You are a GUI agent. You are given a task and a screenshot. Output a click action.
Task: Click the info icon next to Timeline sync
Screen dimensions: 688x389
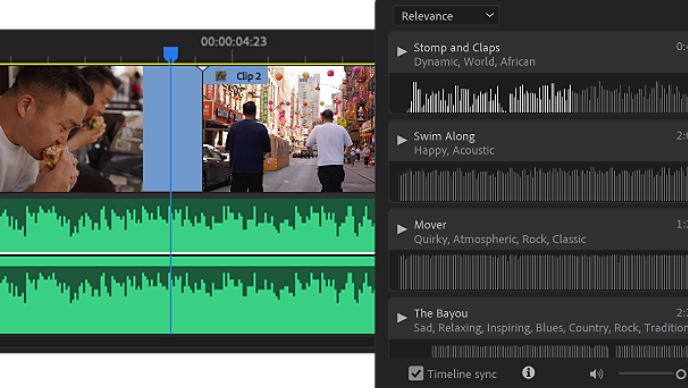coord(528,373)
